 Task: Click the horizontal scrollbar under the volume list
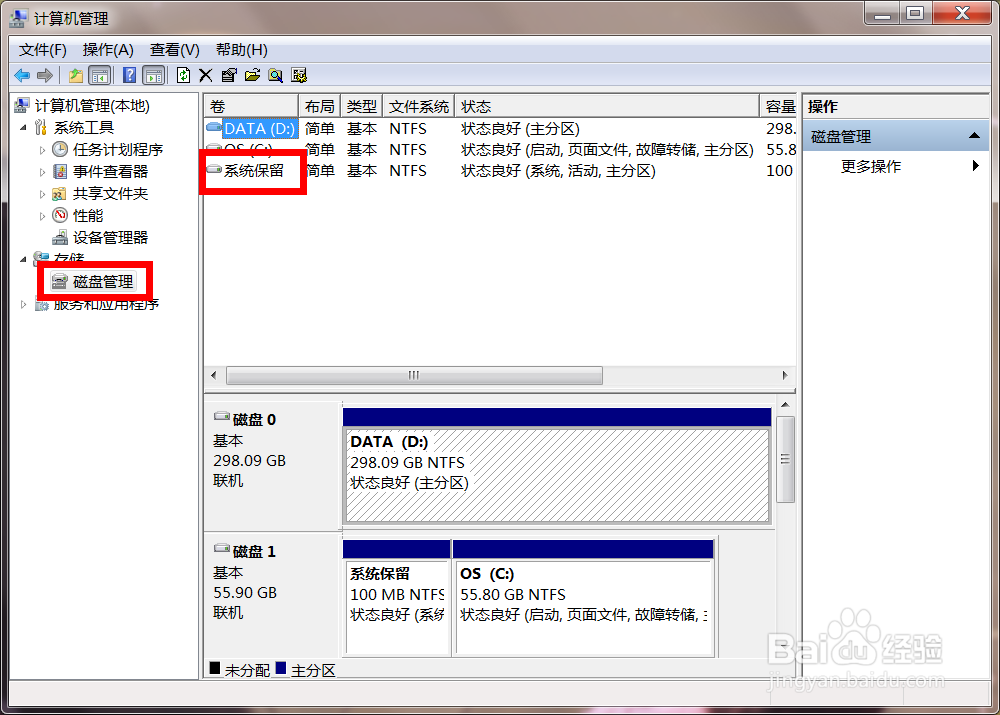[x=414, y=375]
